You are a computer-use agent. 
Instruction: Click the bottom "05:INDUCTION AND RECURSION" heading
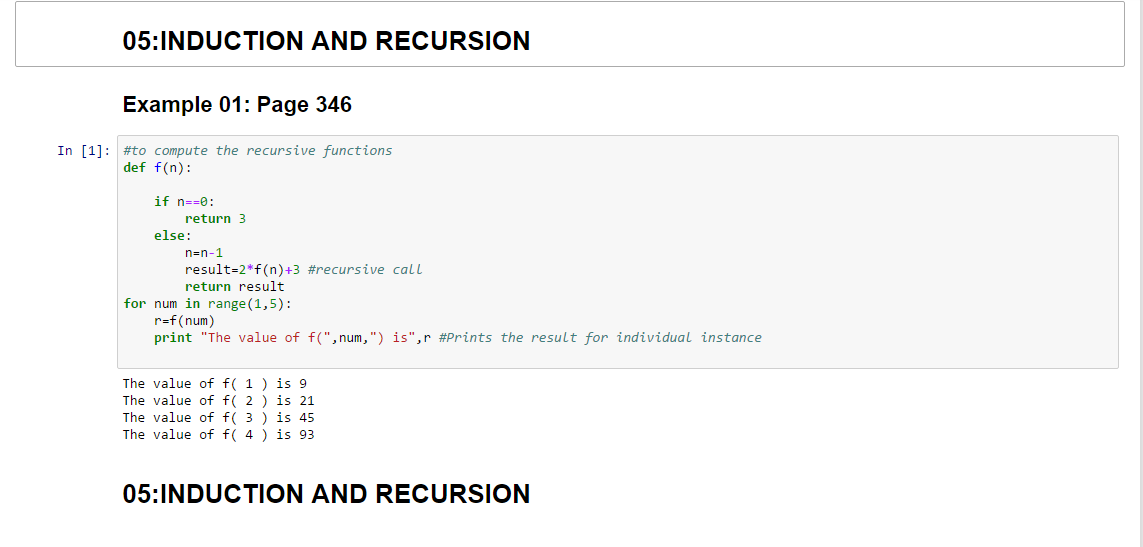click(327, 494)
